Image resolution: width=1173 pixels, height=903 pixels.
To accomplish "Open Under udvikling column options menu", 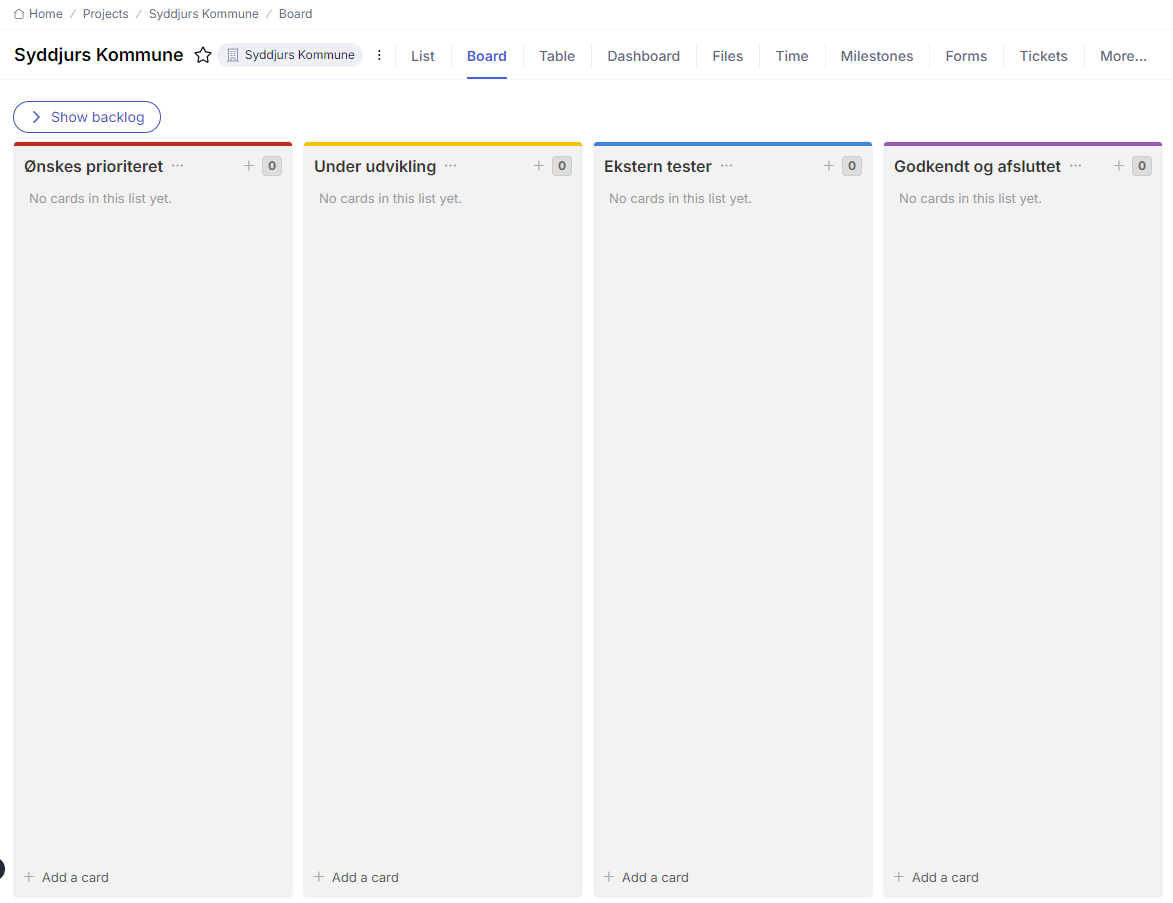I will point(451,166).
